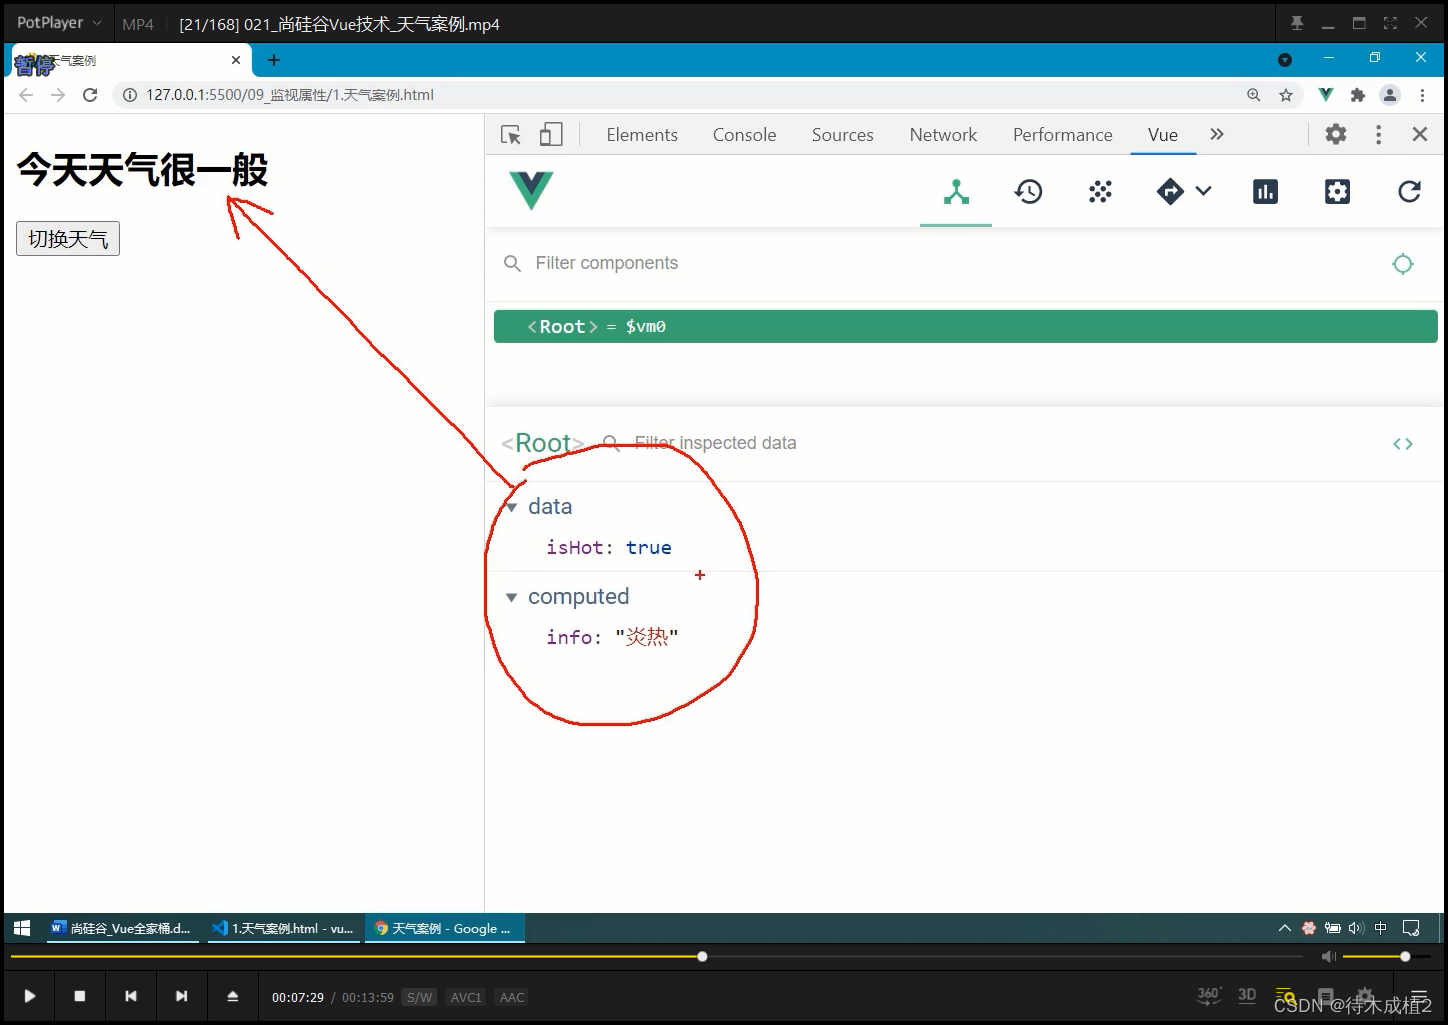The height and width of the screenshot is (1025, 1448).
Task: Open the PotPlayer main menu dropdown
Action: (x=58, y=22)
